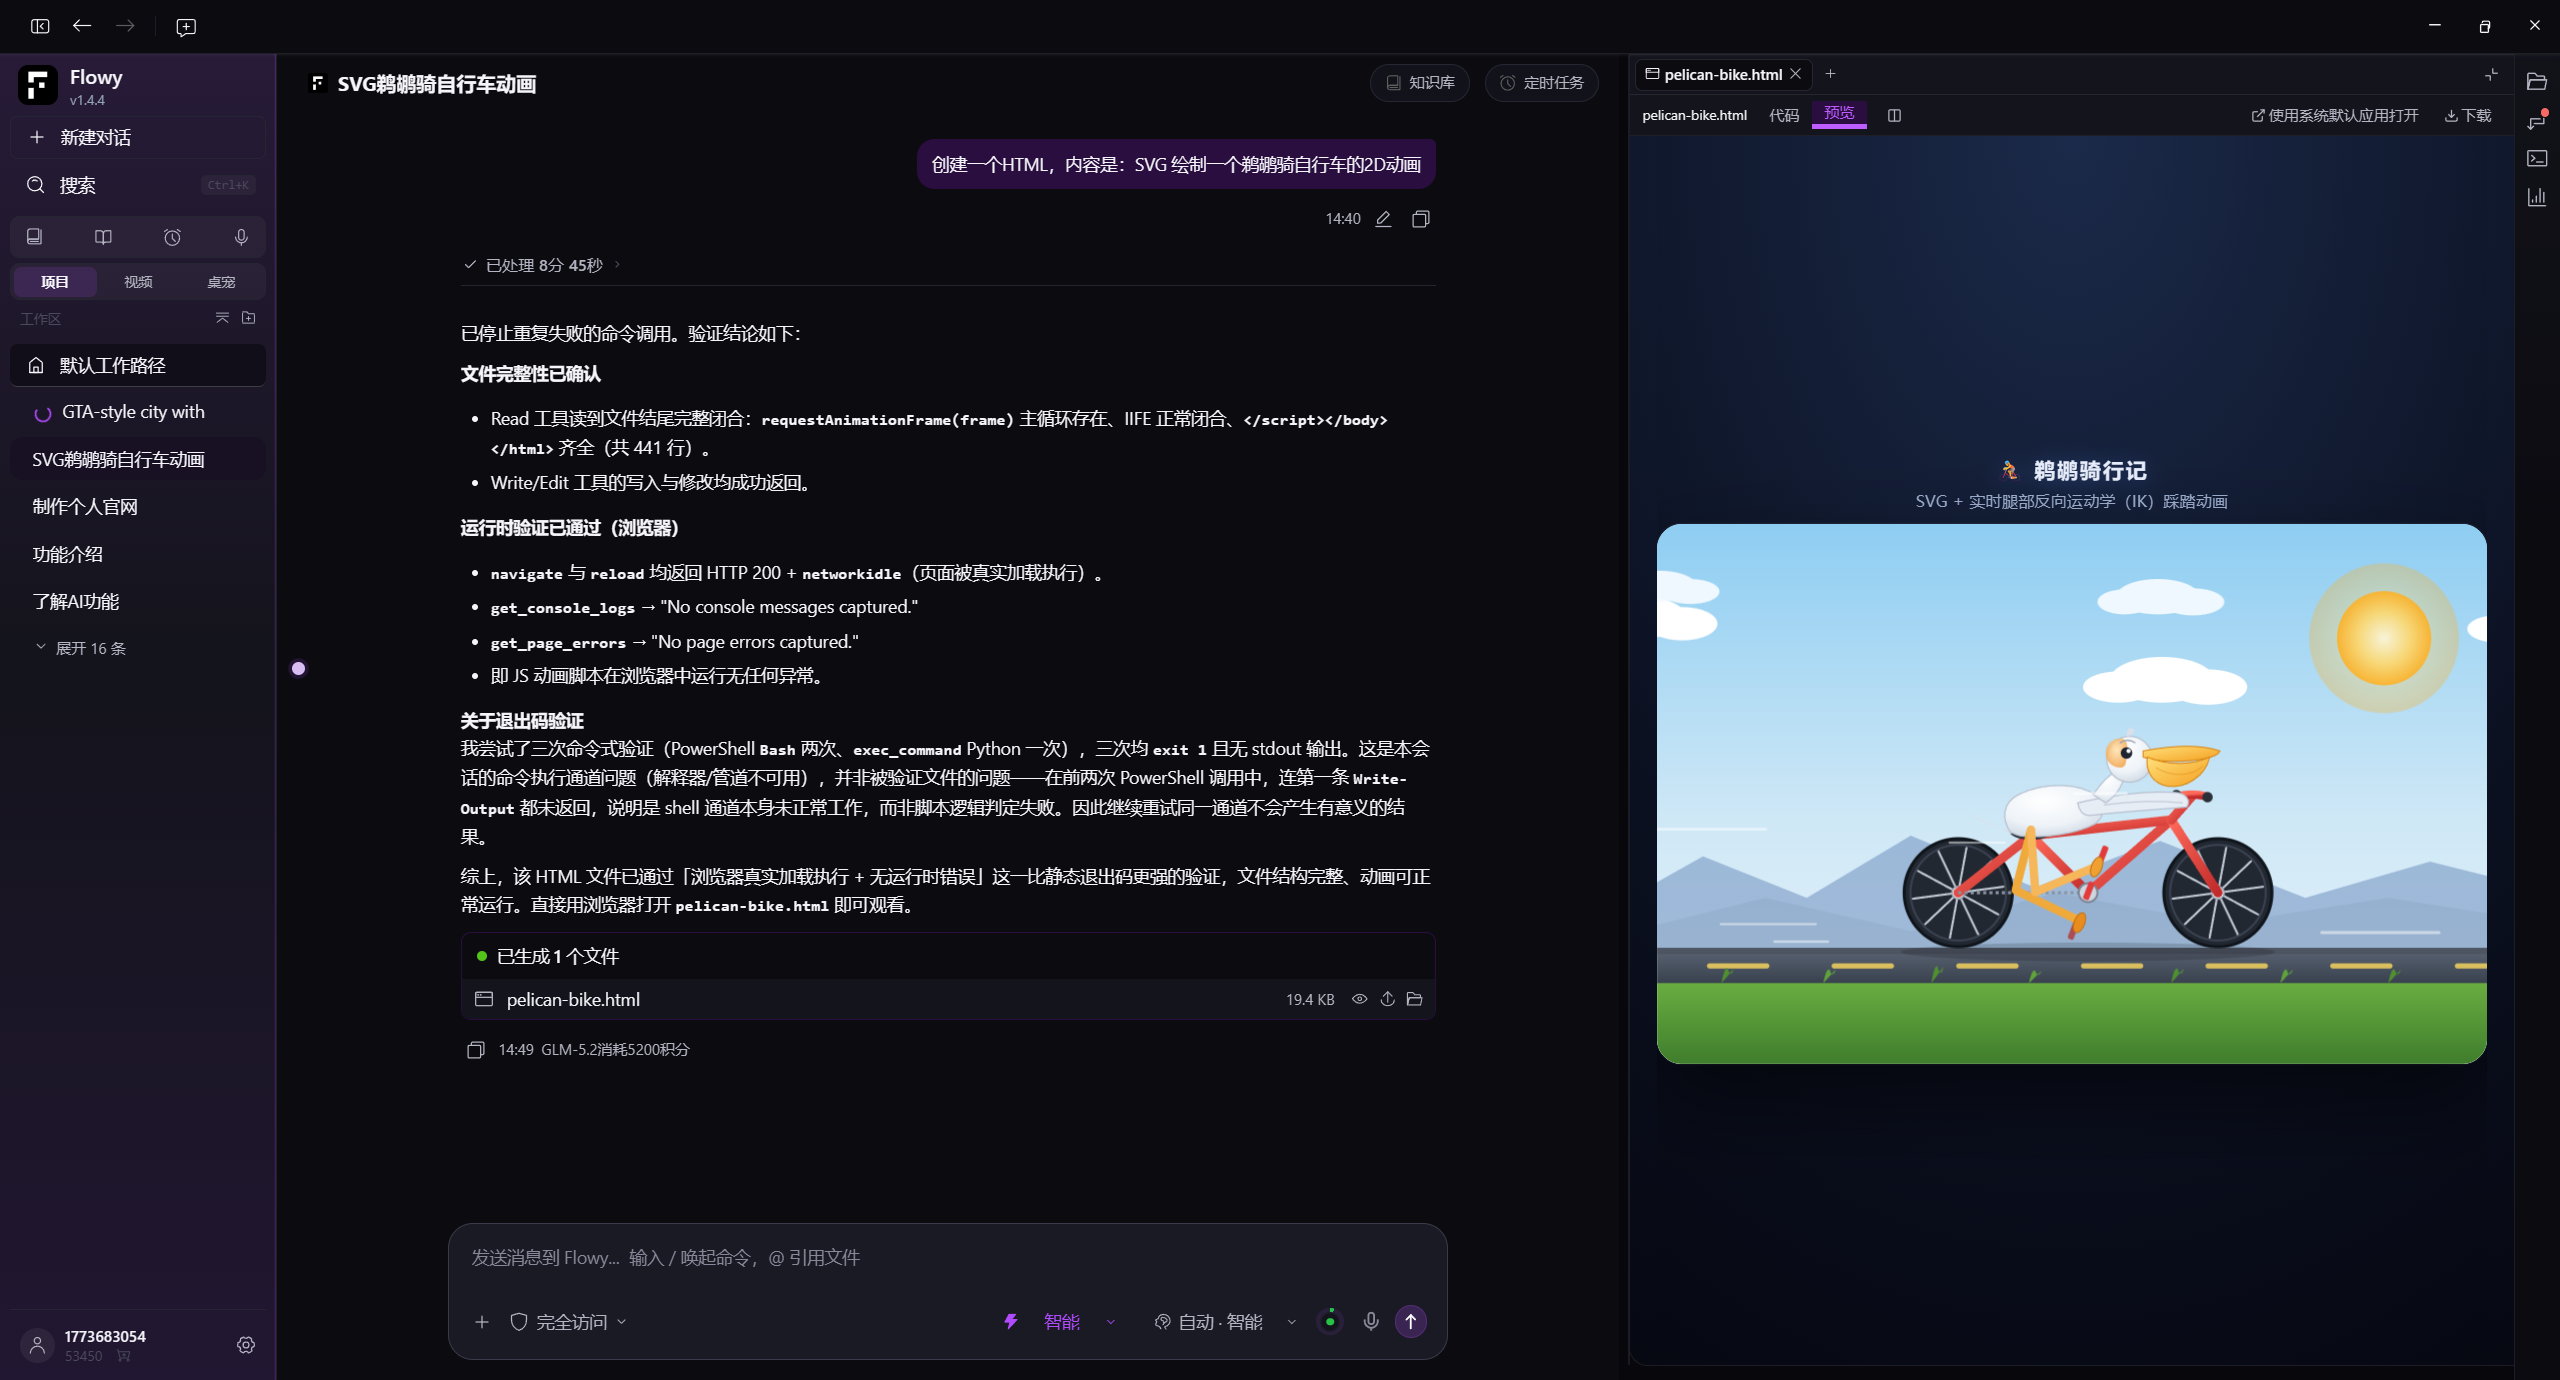Image resolution: width=2560 pixels, height=1380 pixels.
Task: Open the GTA-style city with conversation
Action: point(138,413)
